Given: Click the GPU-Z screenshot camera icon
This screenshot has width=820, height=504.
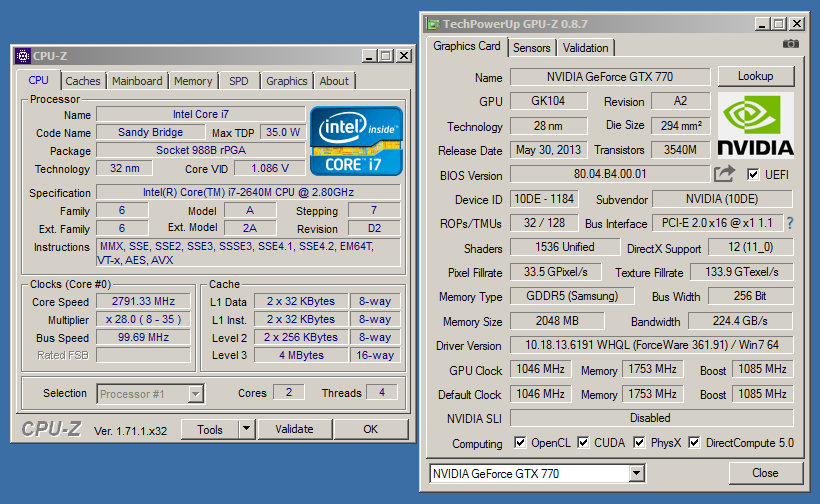Looking at the screenshot, I should point(790,43).
